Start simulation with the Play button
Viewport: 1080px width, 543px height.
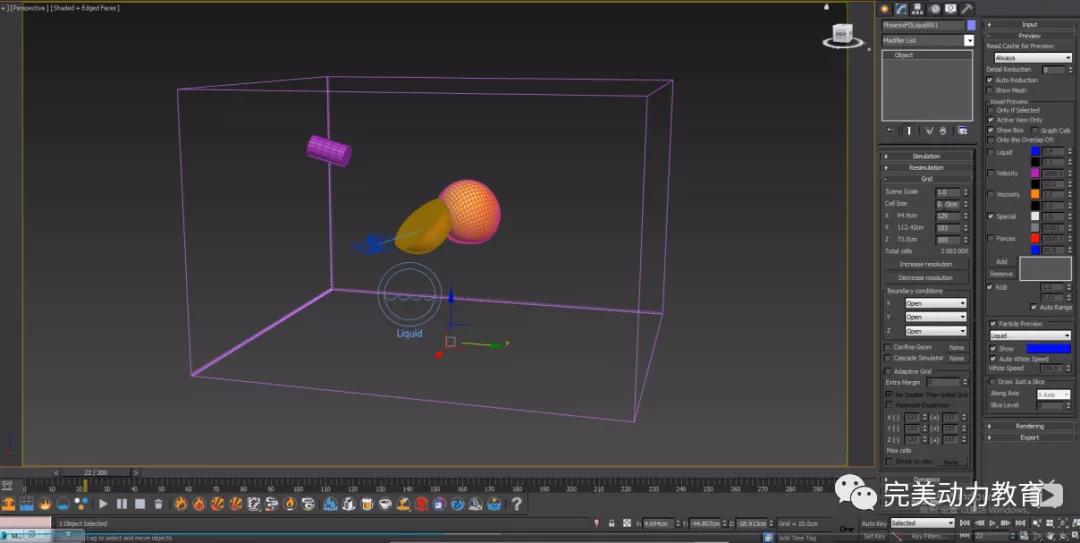103,505
